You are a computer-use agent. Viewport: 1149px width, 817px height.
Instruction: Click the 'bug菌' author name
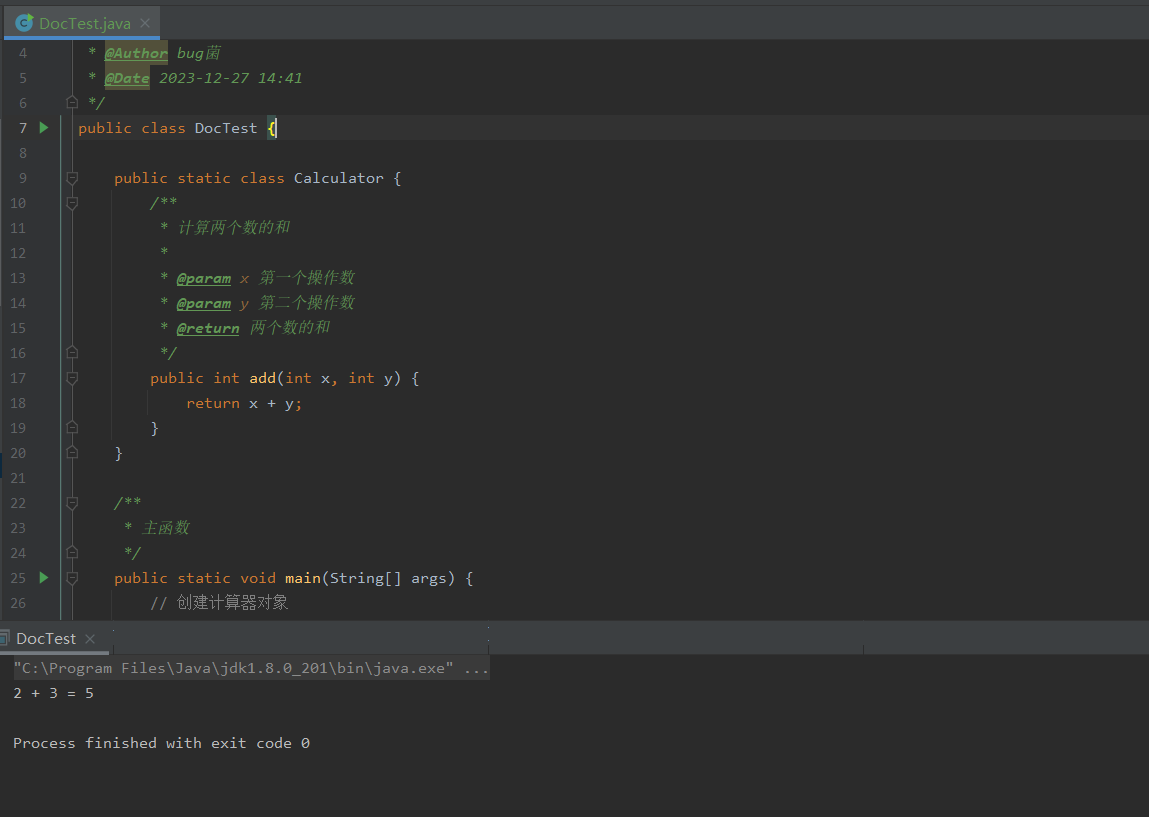click(x=199, y=53)
